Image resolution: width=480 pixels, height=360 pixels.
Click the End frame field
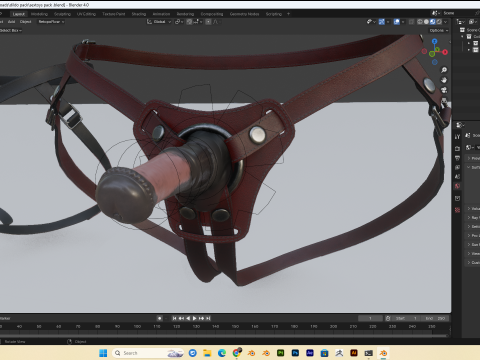click(x=435, y=318)
